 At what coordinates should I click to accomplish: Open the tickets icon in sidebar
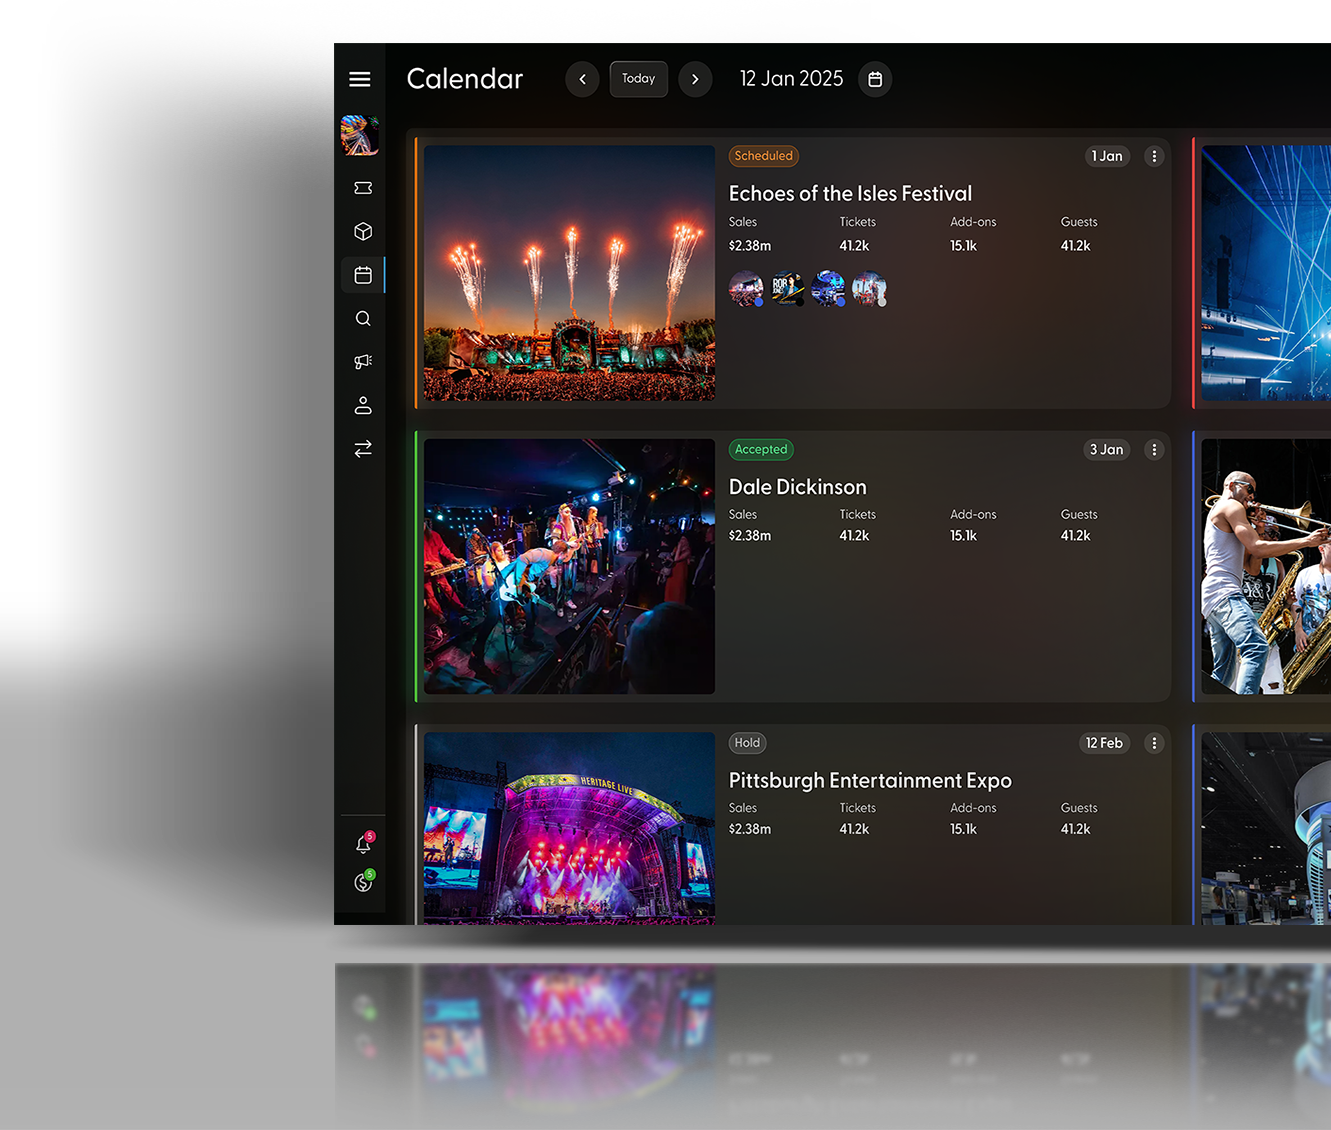click(363, 188)
